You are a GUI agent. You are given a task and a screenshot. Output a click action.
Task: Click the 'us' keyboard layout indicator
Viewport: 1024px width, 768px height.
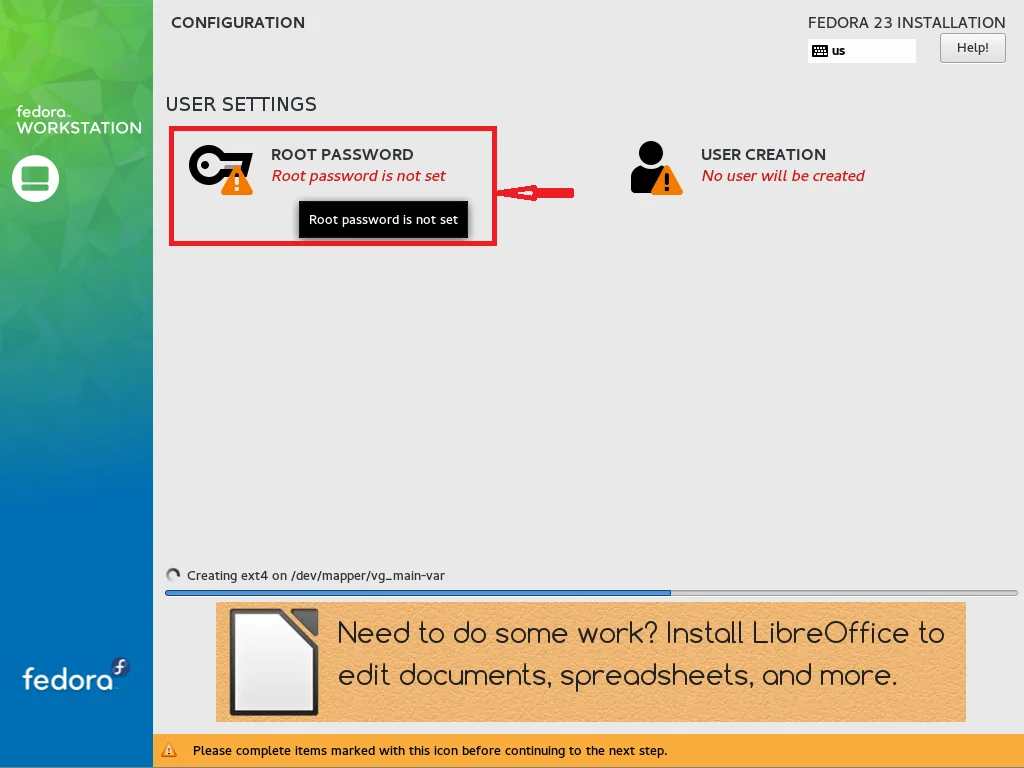pyautogui.click(x=861, y=51)
